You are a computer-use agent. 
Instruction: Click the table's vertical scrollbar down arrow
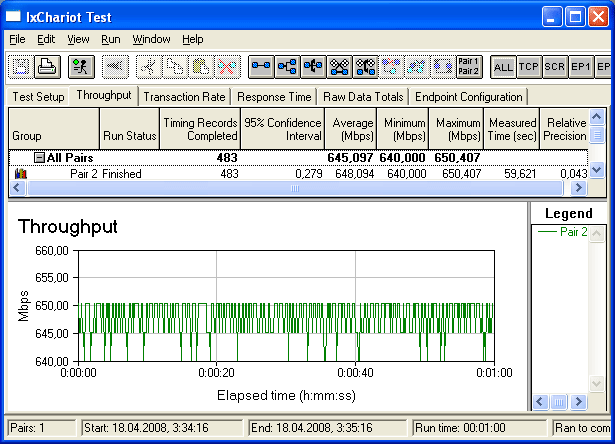[x=597, y=170]
